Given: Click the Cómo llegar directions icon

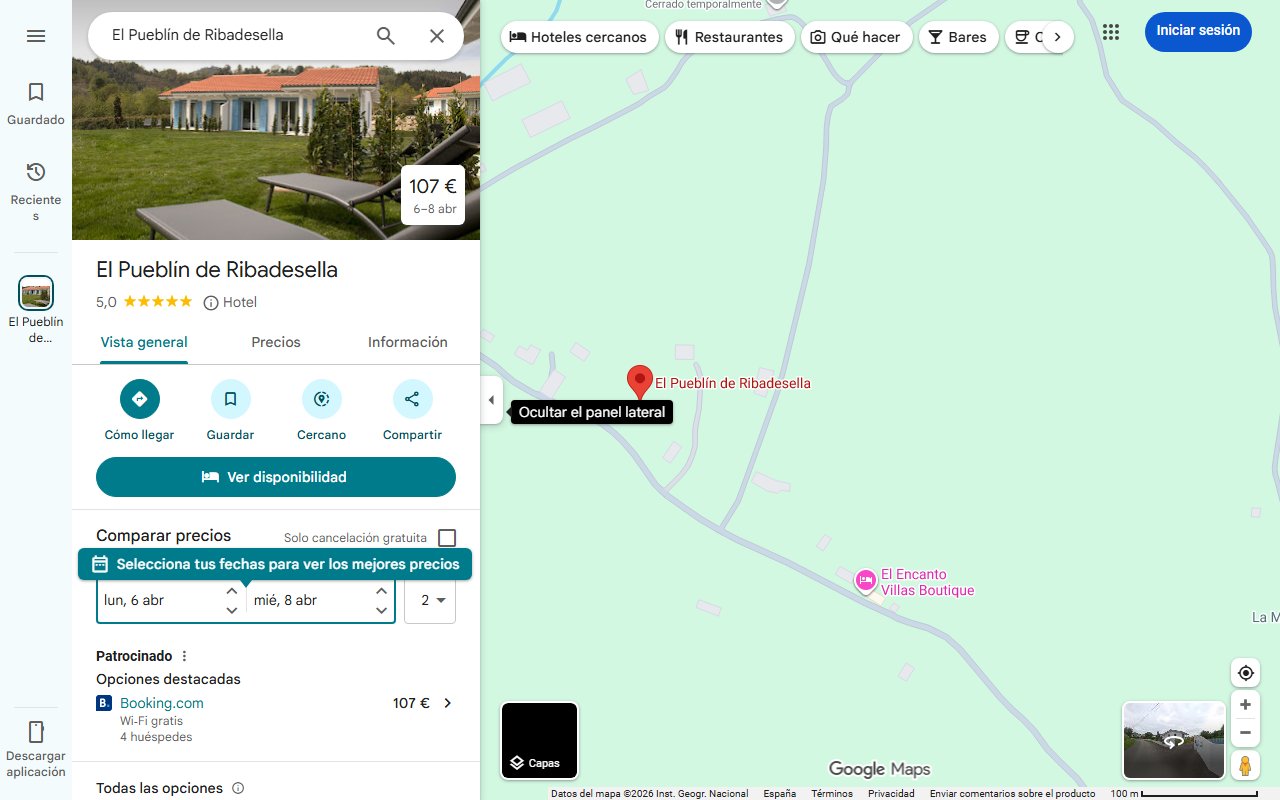Looking at the screenshot, I should coord(140,399).
